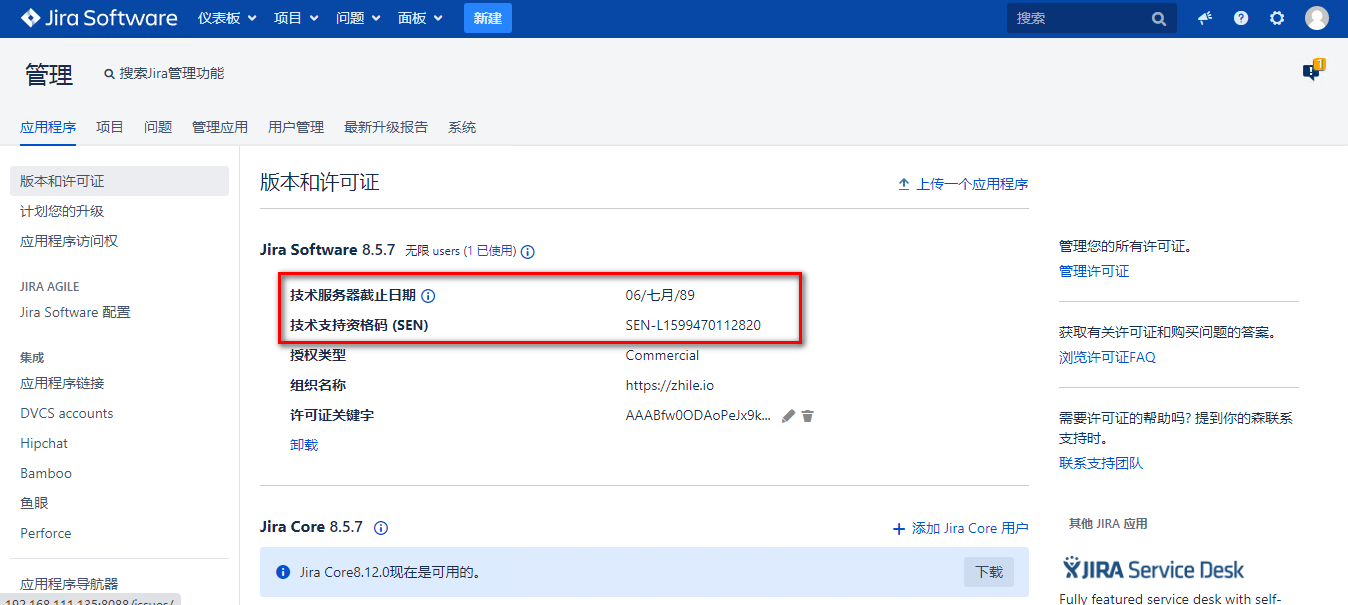Image resolution: width=1348 pixels, height=605 pixels.
Task: Open the user profile avatar
Action: (x=1316, y=17)
